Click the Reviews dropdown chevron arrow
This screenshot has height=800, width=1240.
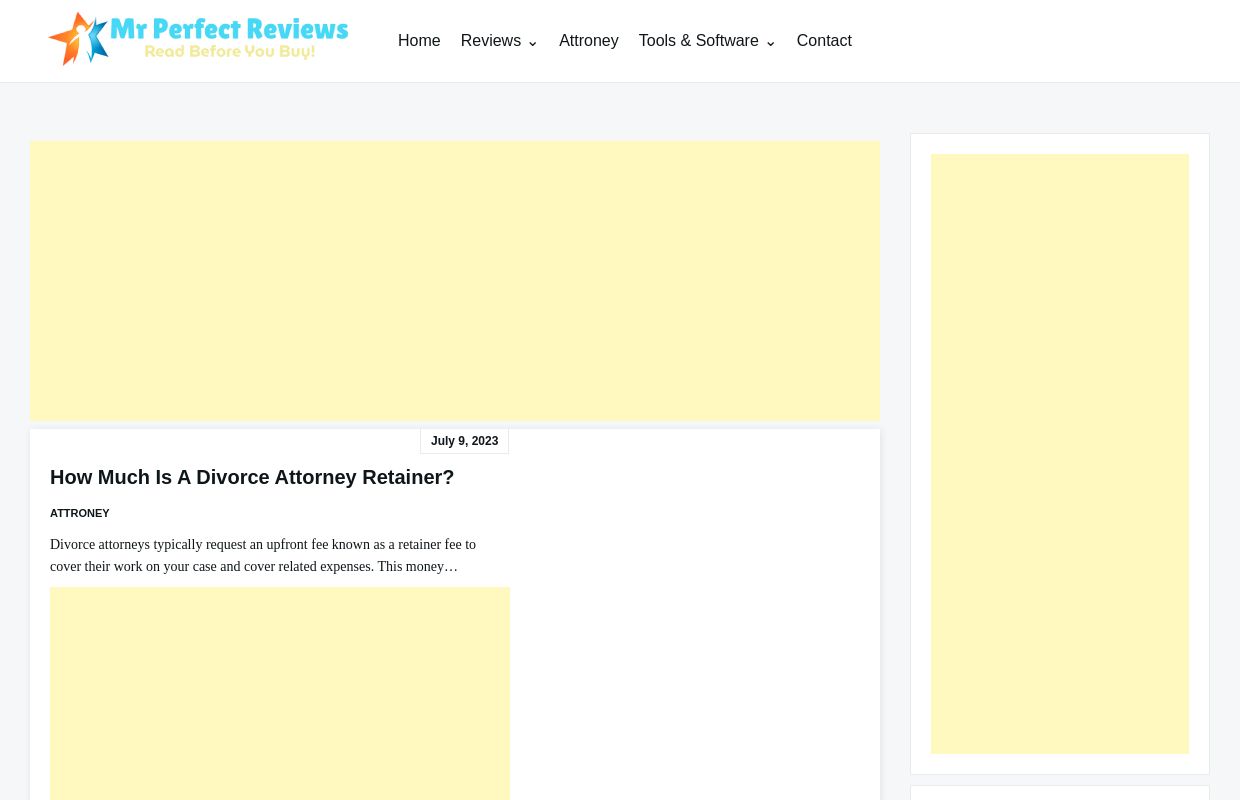pyautogui.click(x=532, y=44)
